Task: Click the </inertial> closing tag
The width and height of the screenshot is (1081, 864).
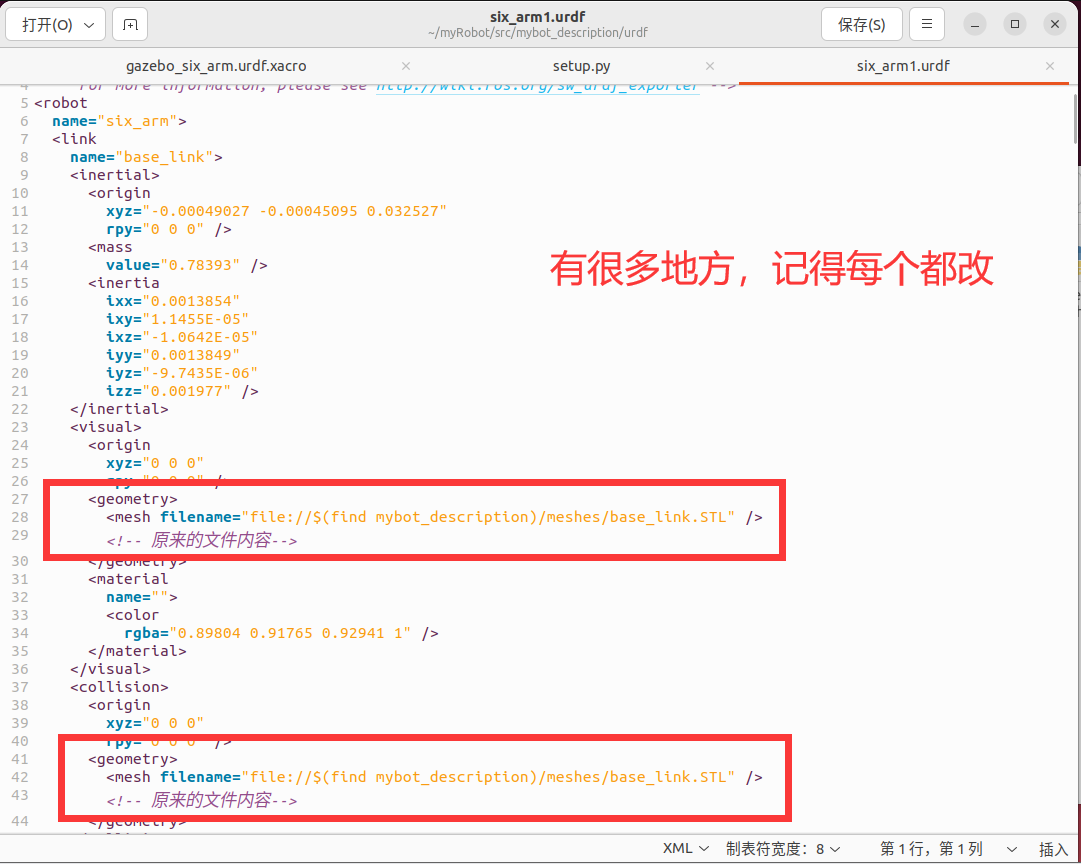Action: [119, 409]
